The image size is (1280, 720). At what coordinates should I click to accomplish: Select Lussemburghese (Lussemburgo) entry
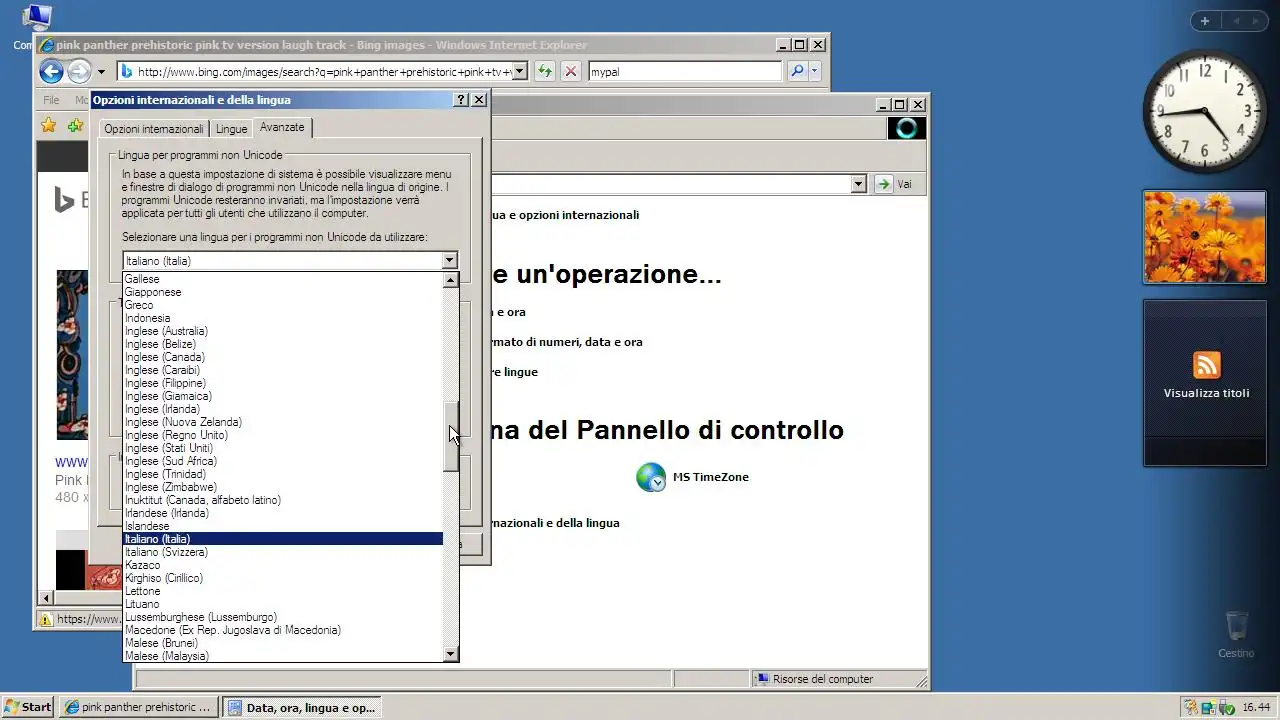(x=283, y=617)
